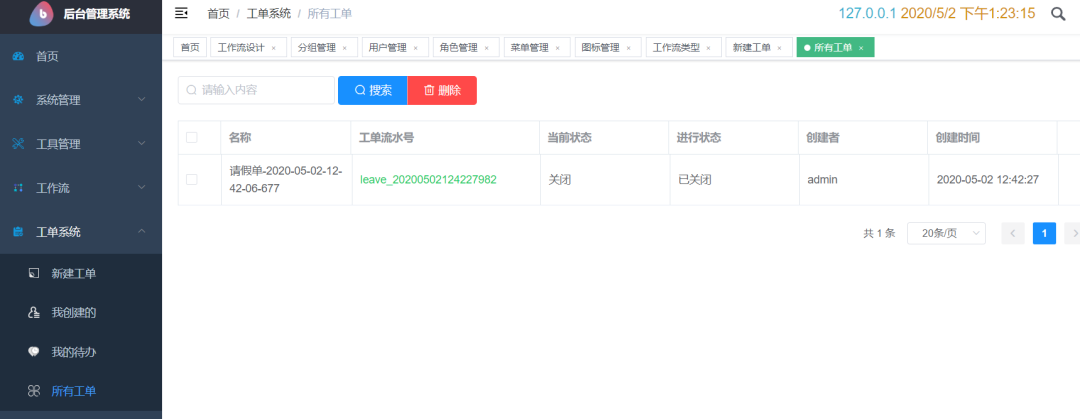Image resolution: width=1080 pixels, height=419 pixels.
Task: Click 首页 in the breadcrumb
Action: [x=218, y=13]
